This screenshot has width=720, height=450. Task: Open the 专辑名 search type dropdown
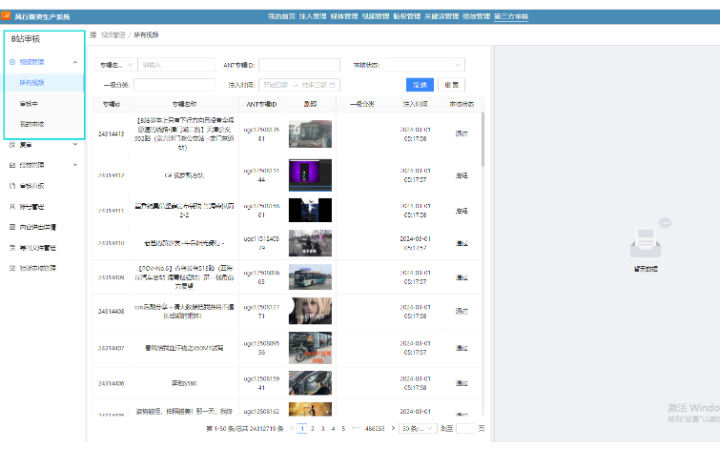(116, 65)
